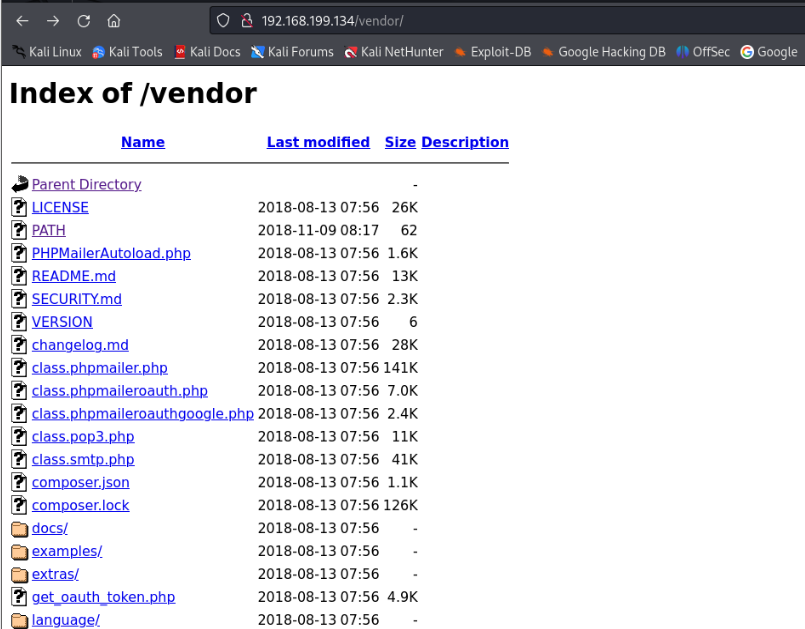Open the examples/ directory
The image size is (805, 629).
[x=67, y=551]
